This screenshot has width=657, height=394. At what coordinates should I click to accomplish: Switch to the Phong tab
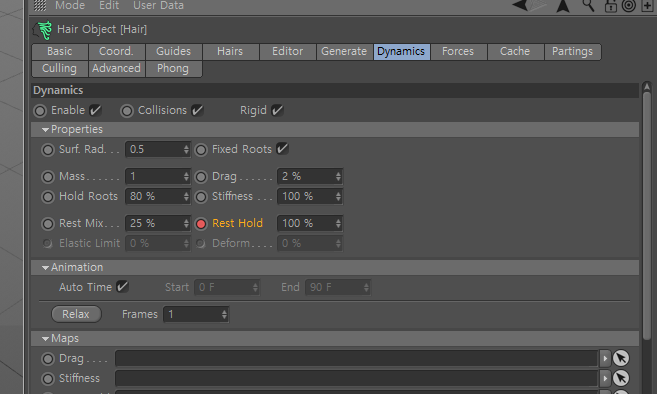point(173,69)
